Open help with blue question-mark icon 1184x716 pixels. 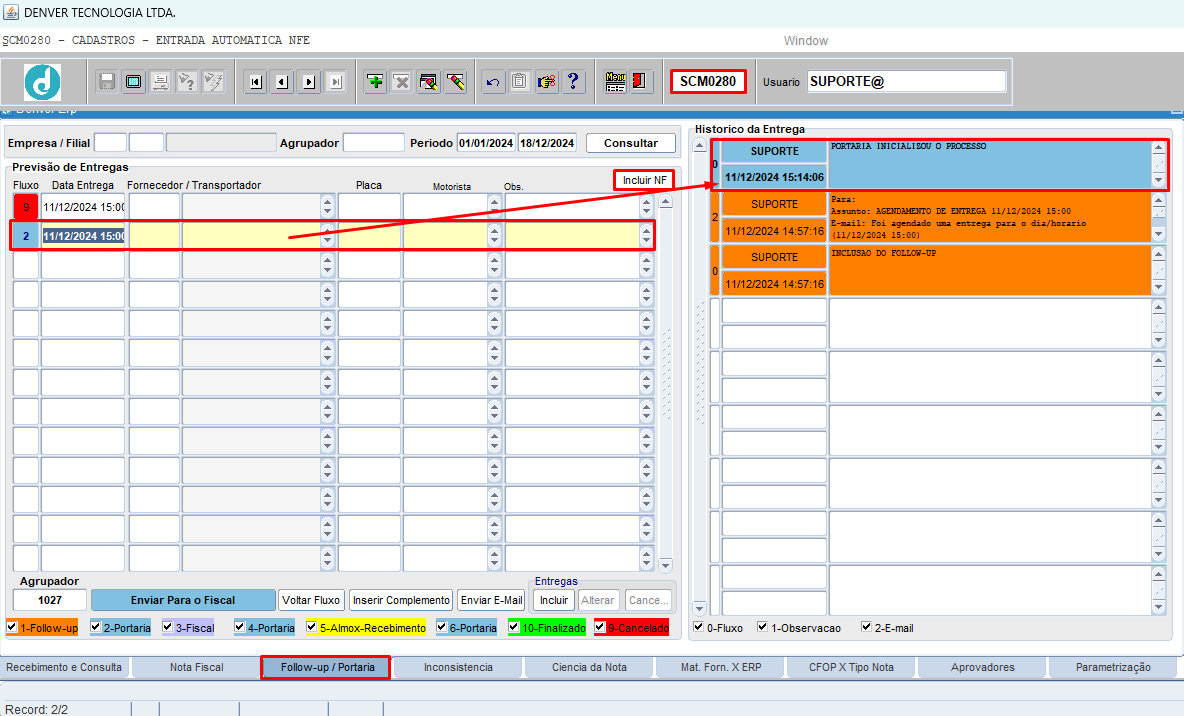point(573,82)
